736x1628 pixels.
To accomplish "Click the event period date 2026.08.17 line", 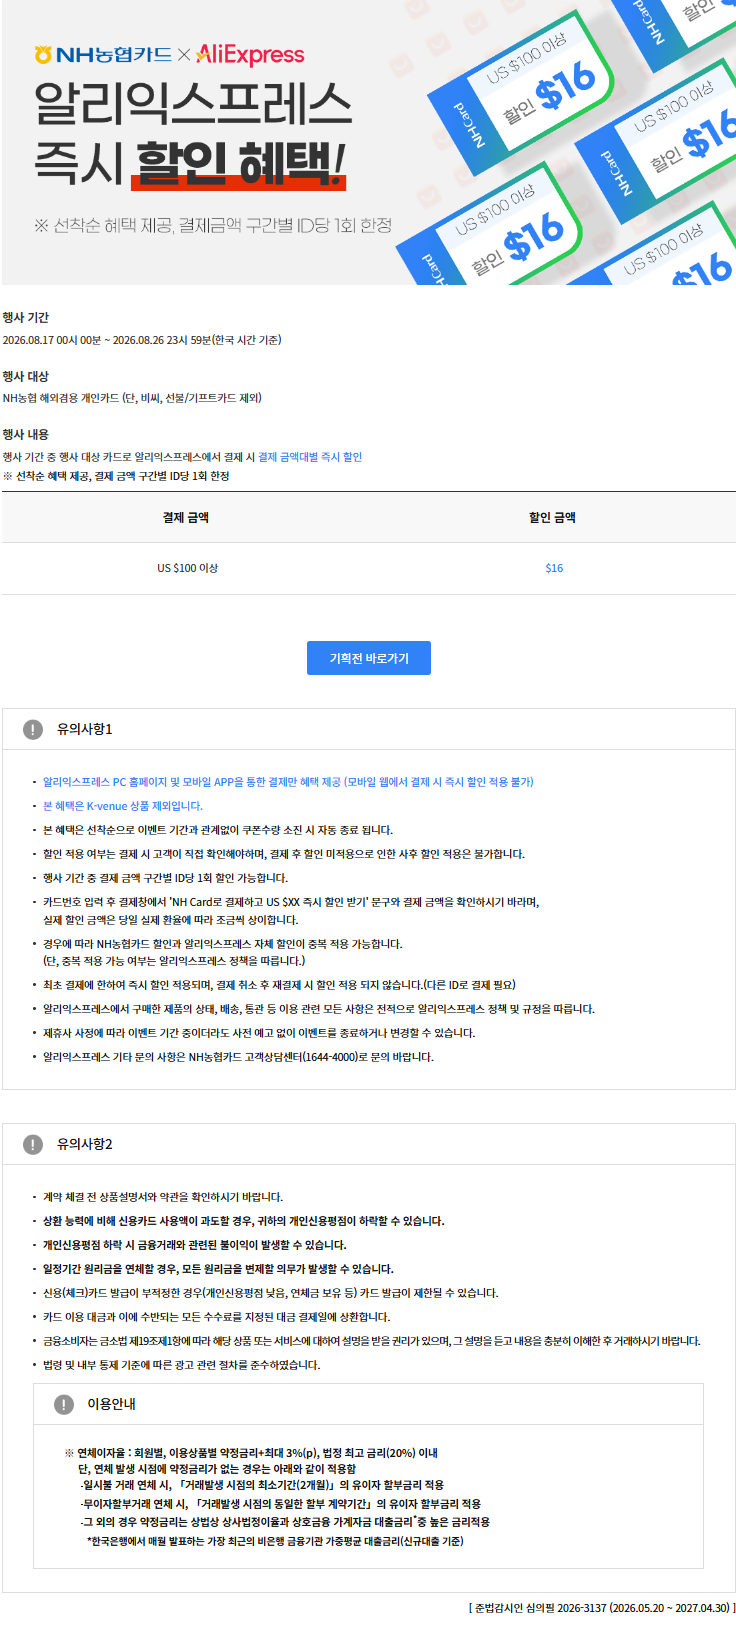I will [142, 340].
